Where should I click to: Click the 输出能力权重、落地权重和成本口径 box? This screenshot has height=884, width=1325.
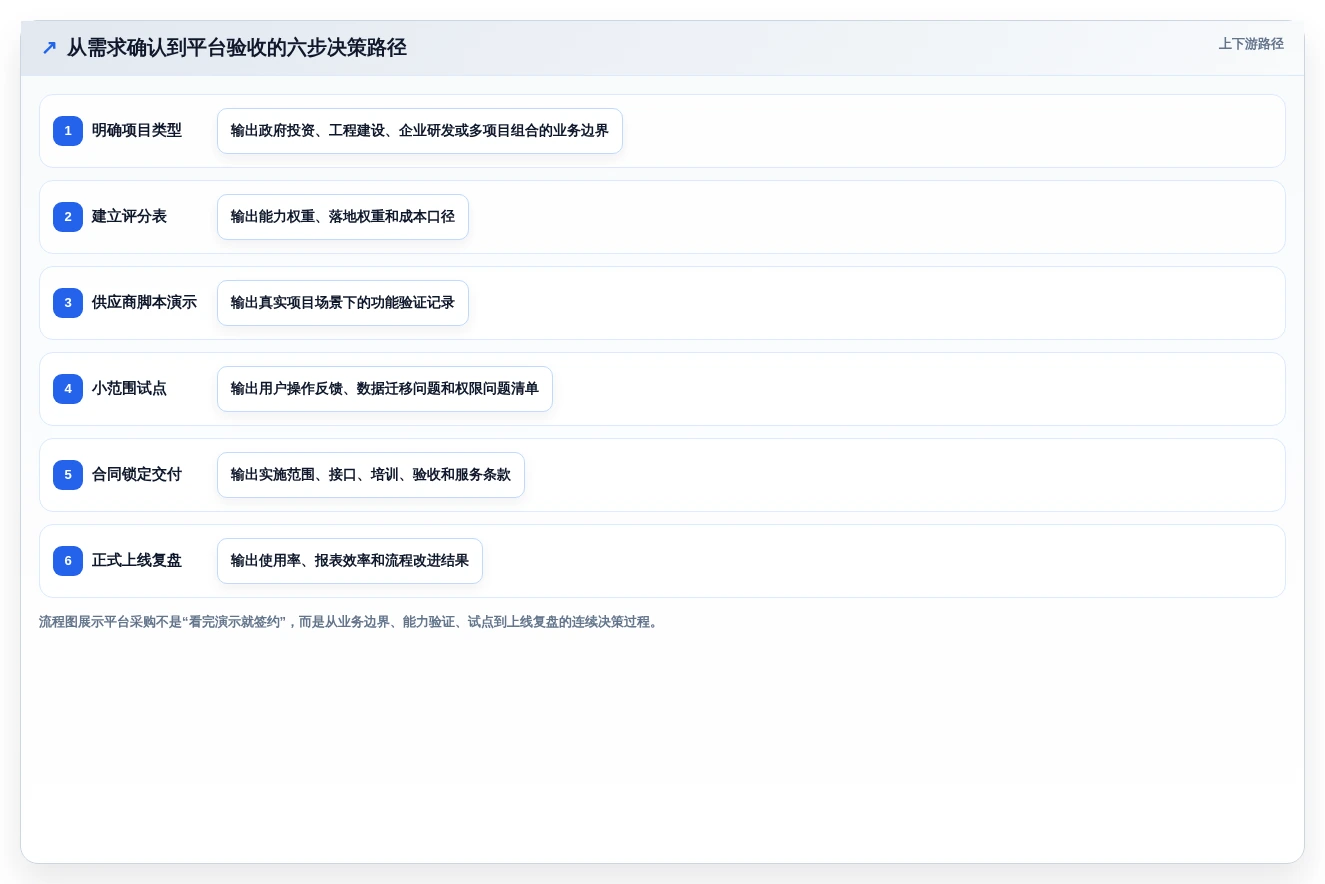click(343, 217)
